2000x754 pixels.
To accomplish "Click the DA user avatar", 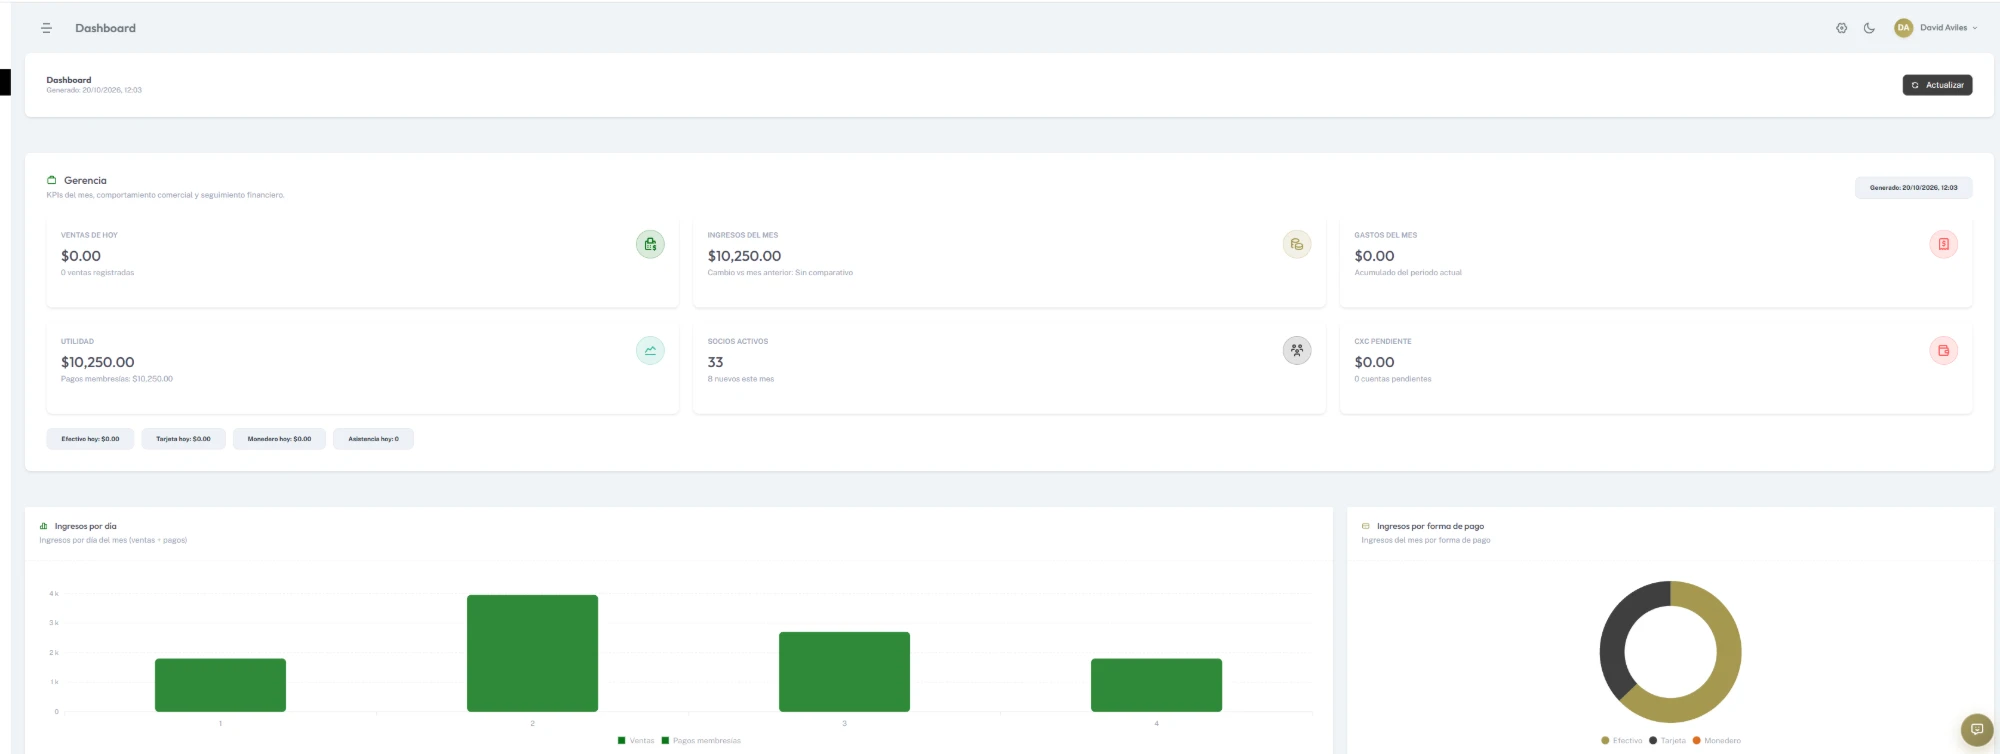I will click(x=1903, y=28).
